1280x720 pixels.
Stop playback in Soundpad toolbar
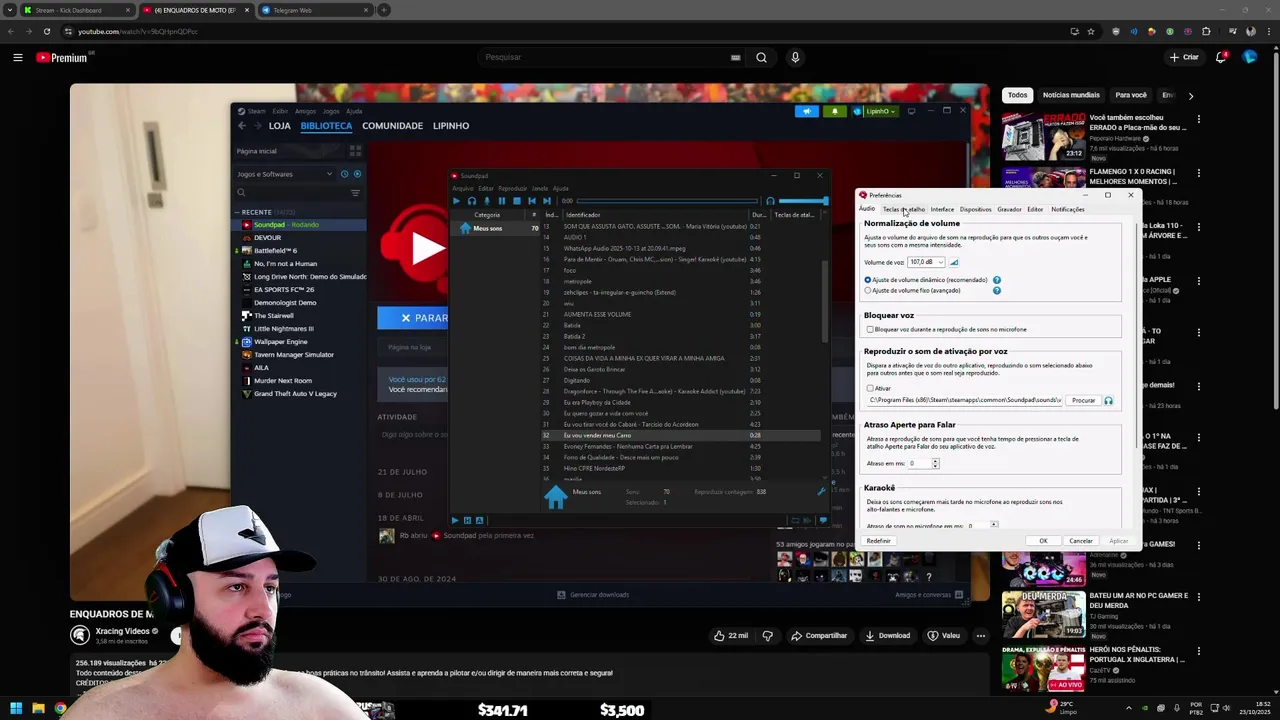pyautogui.click(x=517, y=201)
